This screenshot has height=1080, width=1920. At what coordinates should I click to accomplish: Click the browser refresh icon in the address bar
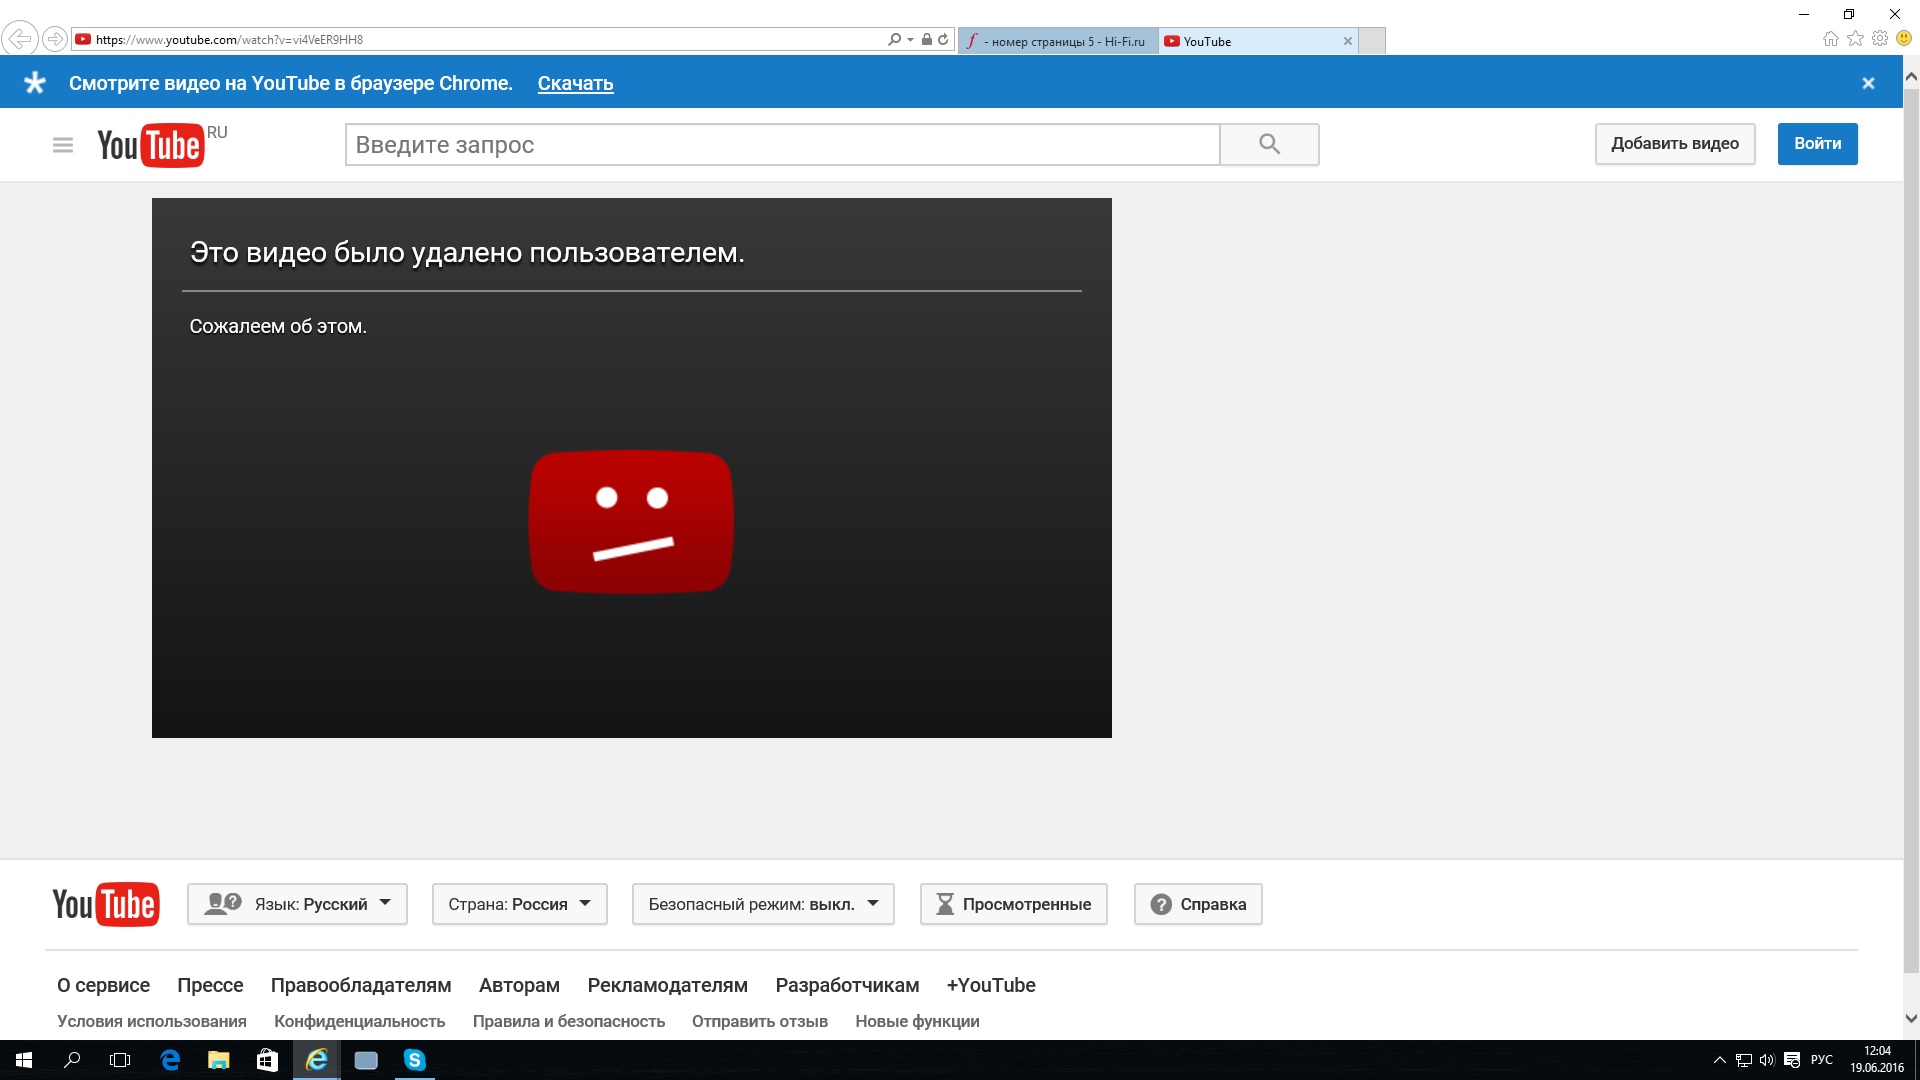point(943,40)
